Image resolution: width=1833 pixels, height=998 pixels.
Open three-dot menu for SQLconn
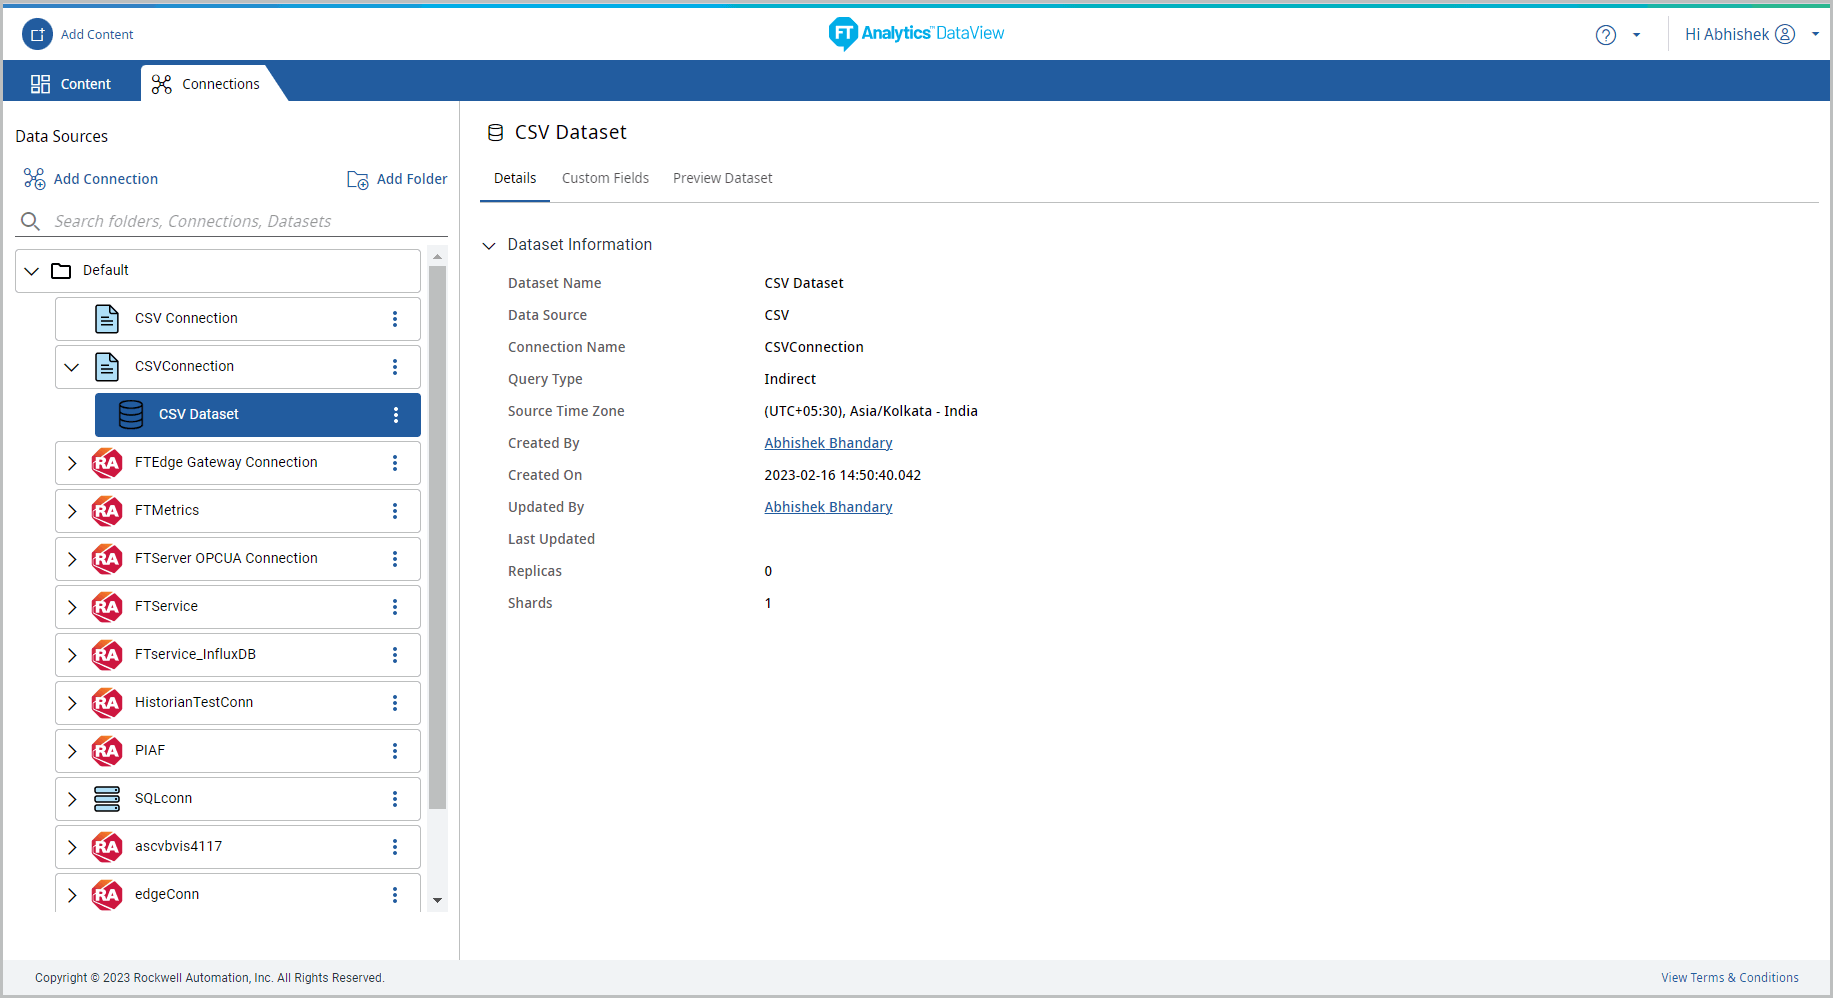[395, 799]
